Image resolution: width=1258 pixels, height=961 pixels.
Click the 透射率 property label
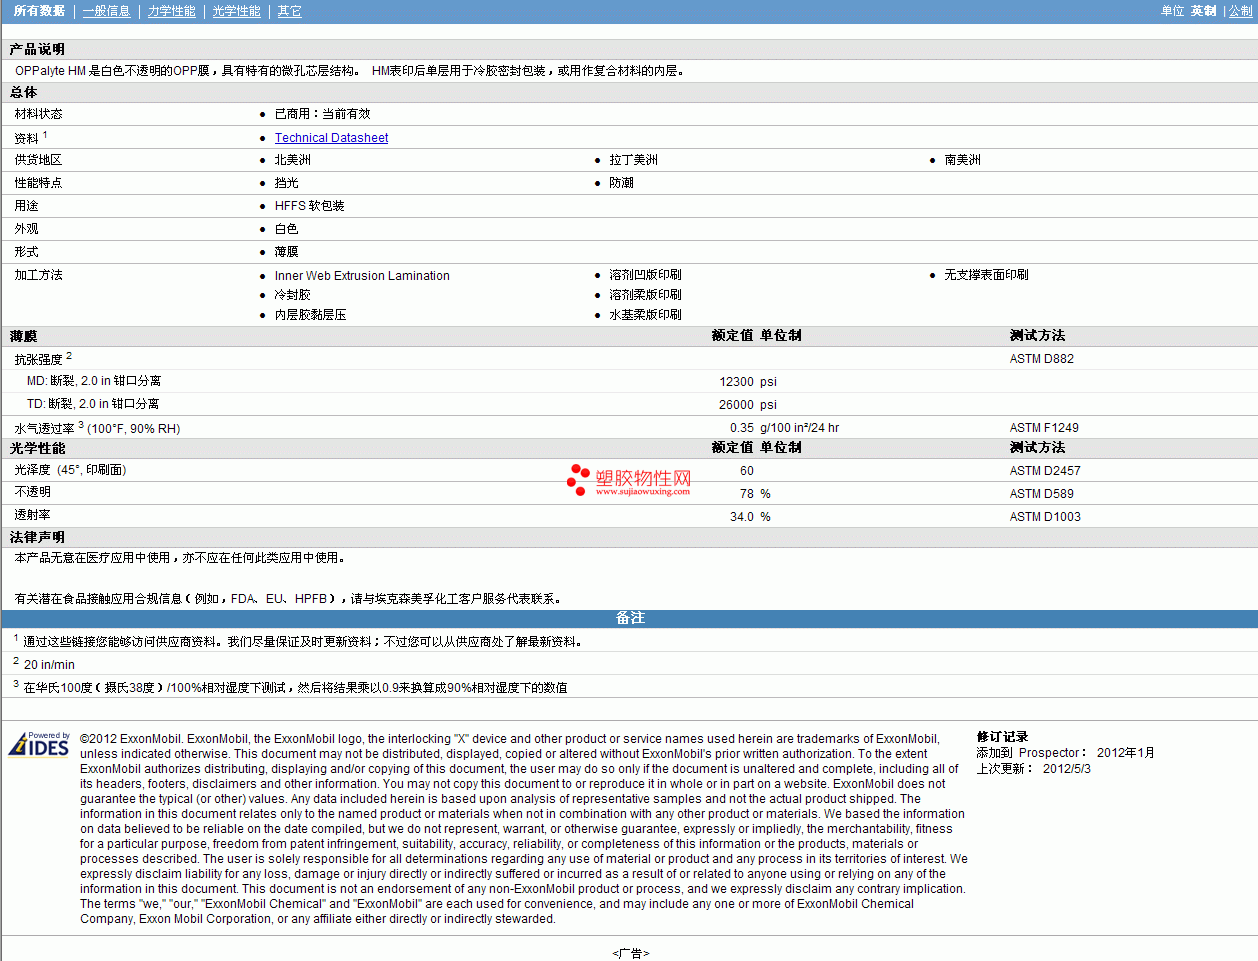tap(33, 515)
